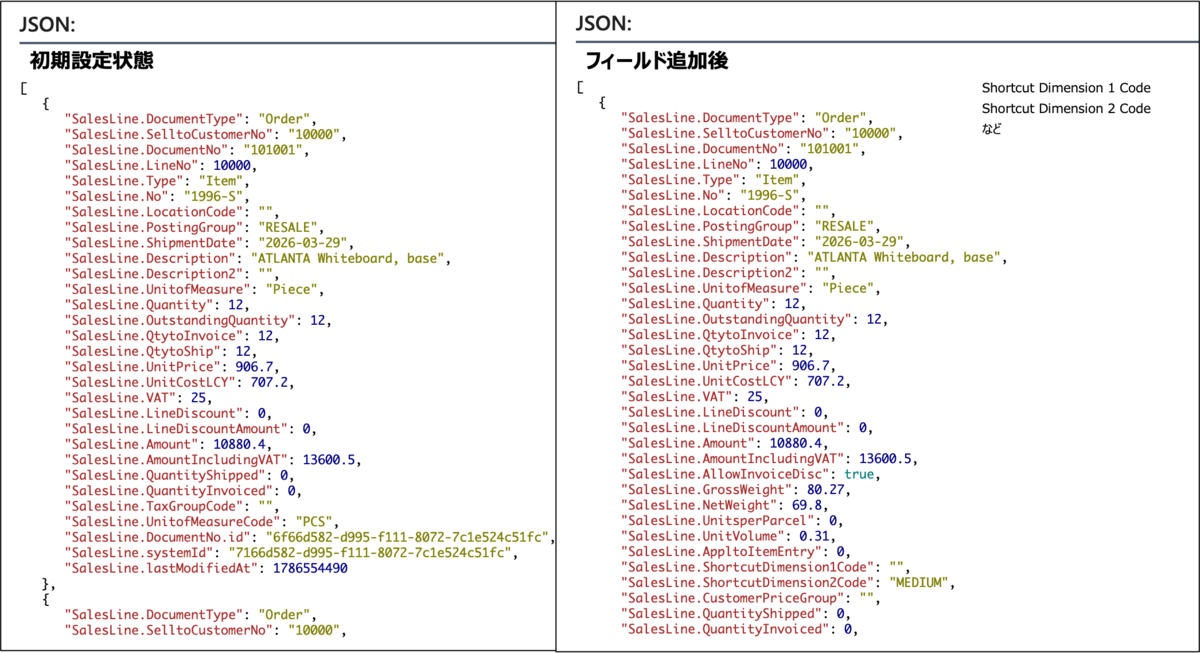Click "SalesLine.LineNo" in 初期設定状態 panel
This screenshot has height=653, width=1200.
tap(132, 165)
